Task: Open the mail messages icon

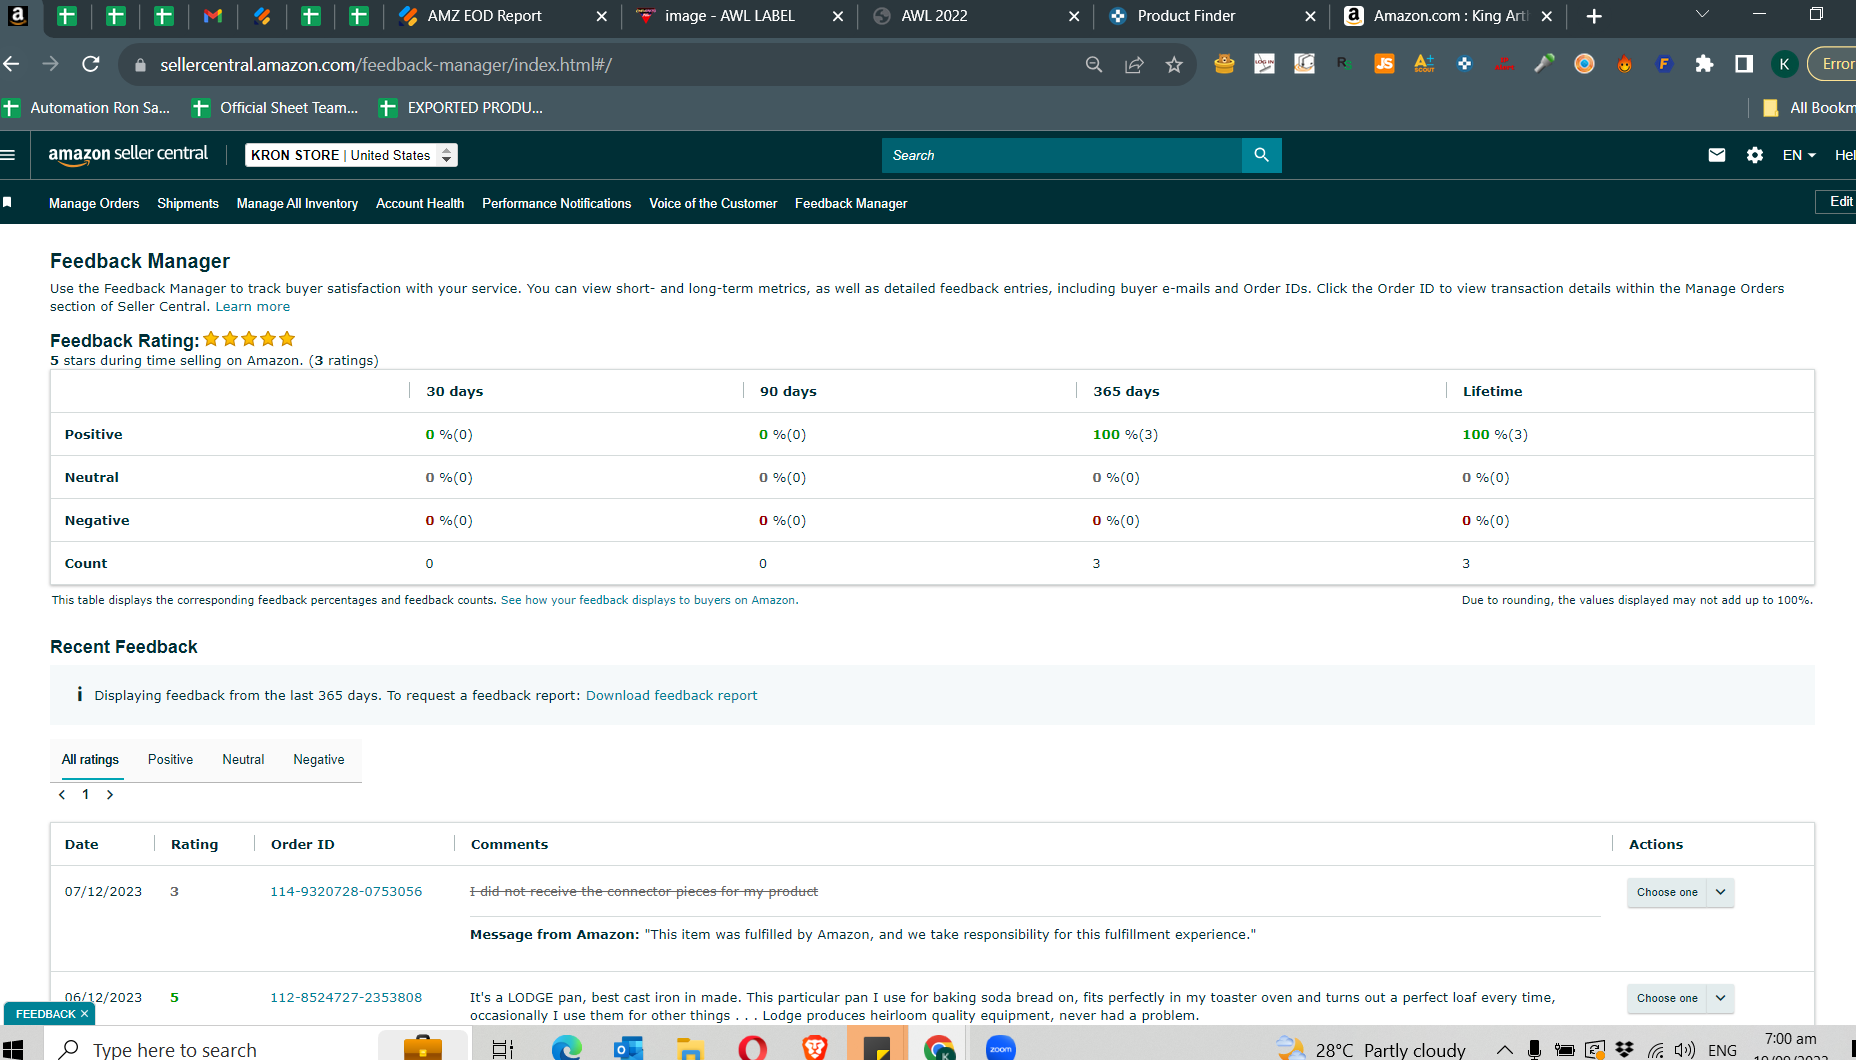Action: (1716, 155)
